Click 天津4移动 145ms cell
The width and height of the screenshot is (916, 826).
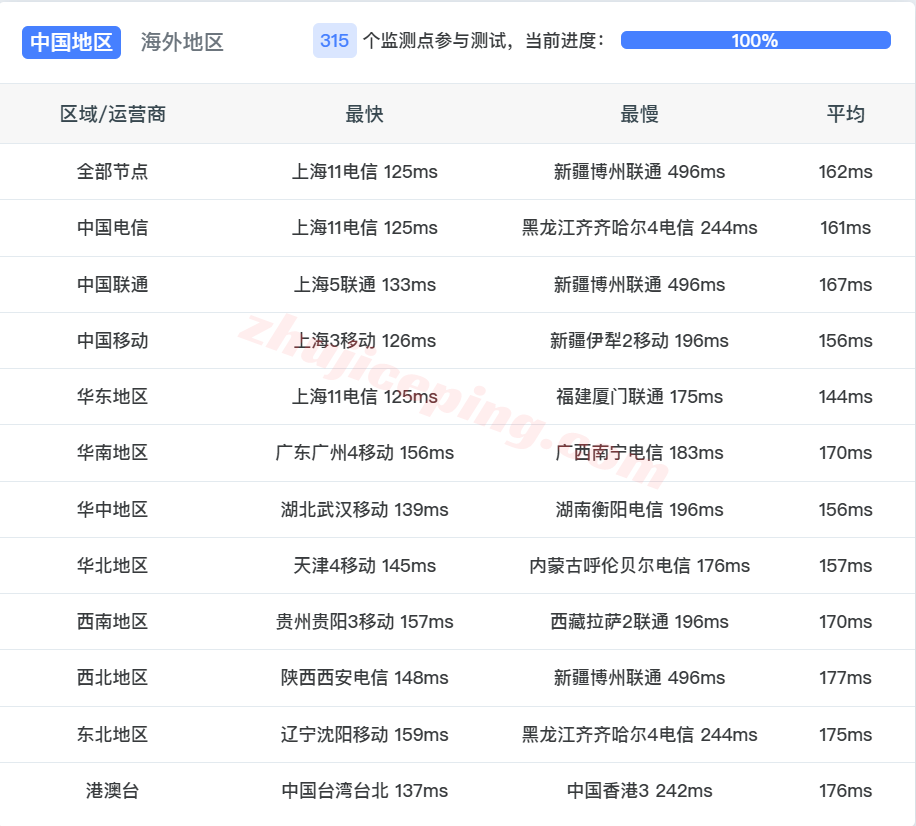[365, 565]
